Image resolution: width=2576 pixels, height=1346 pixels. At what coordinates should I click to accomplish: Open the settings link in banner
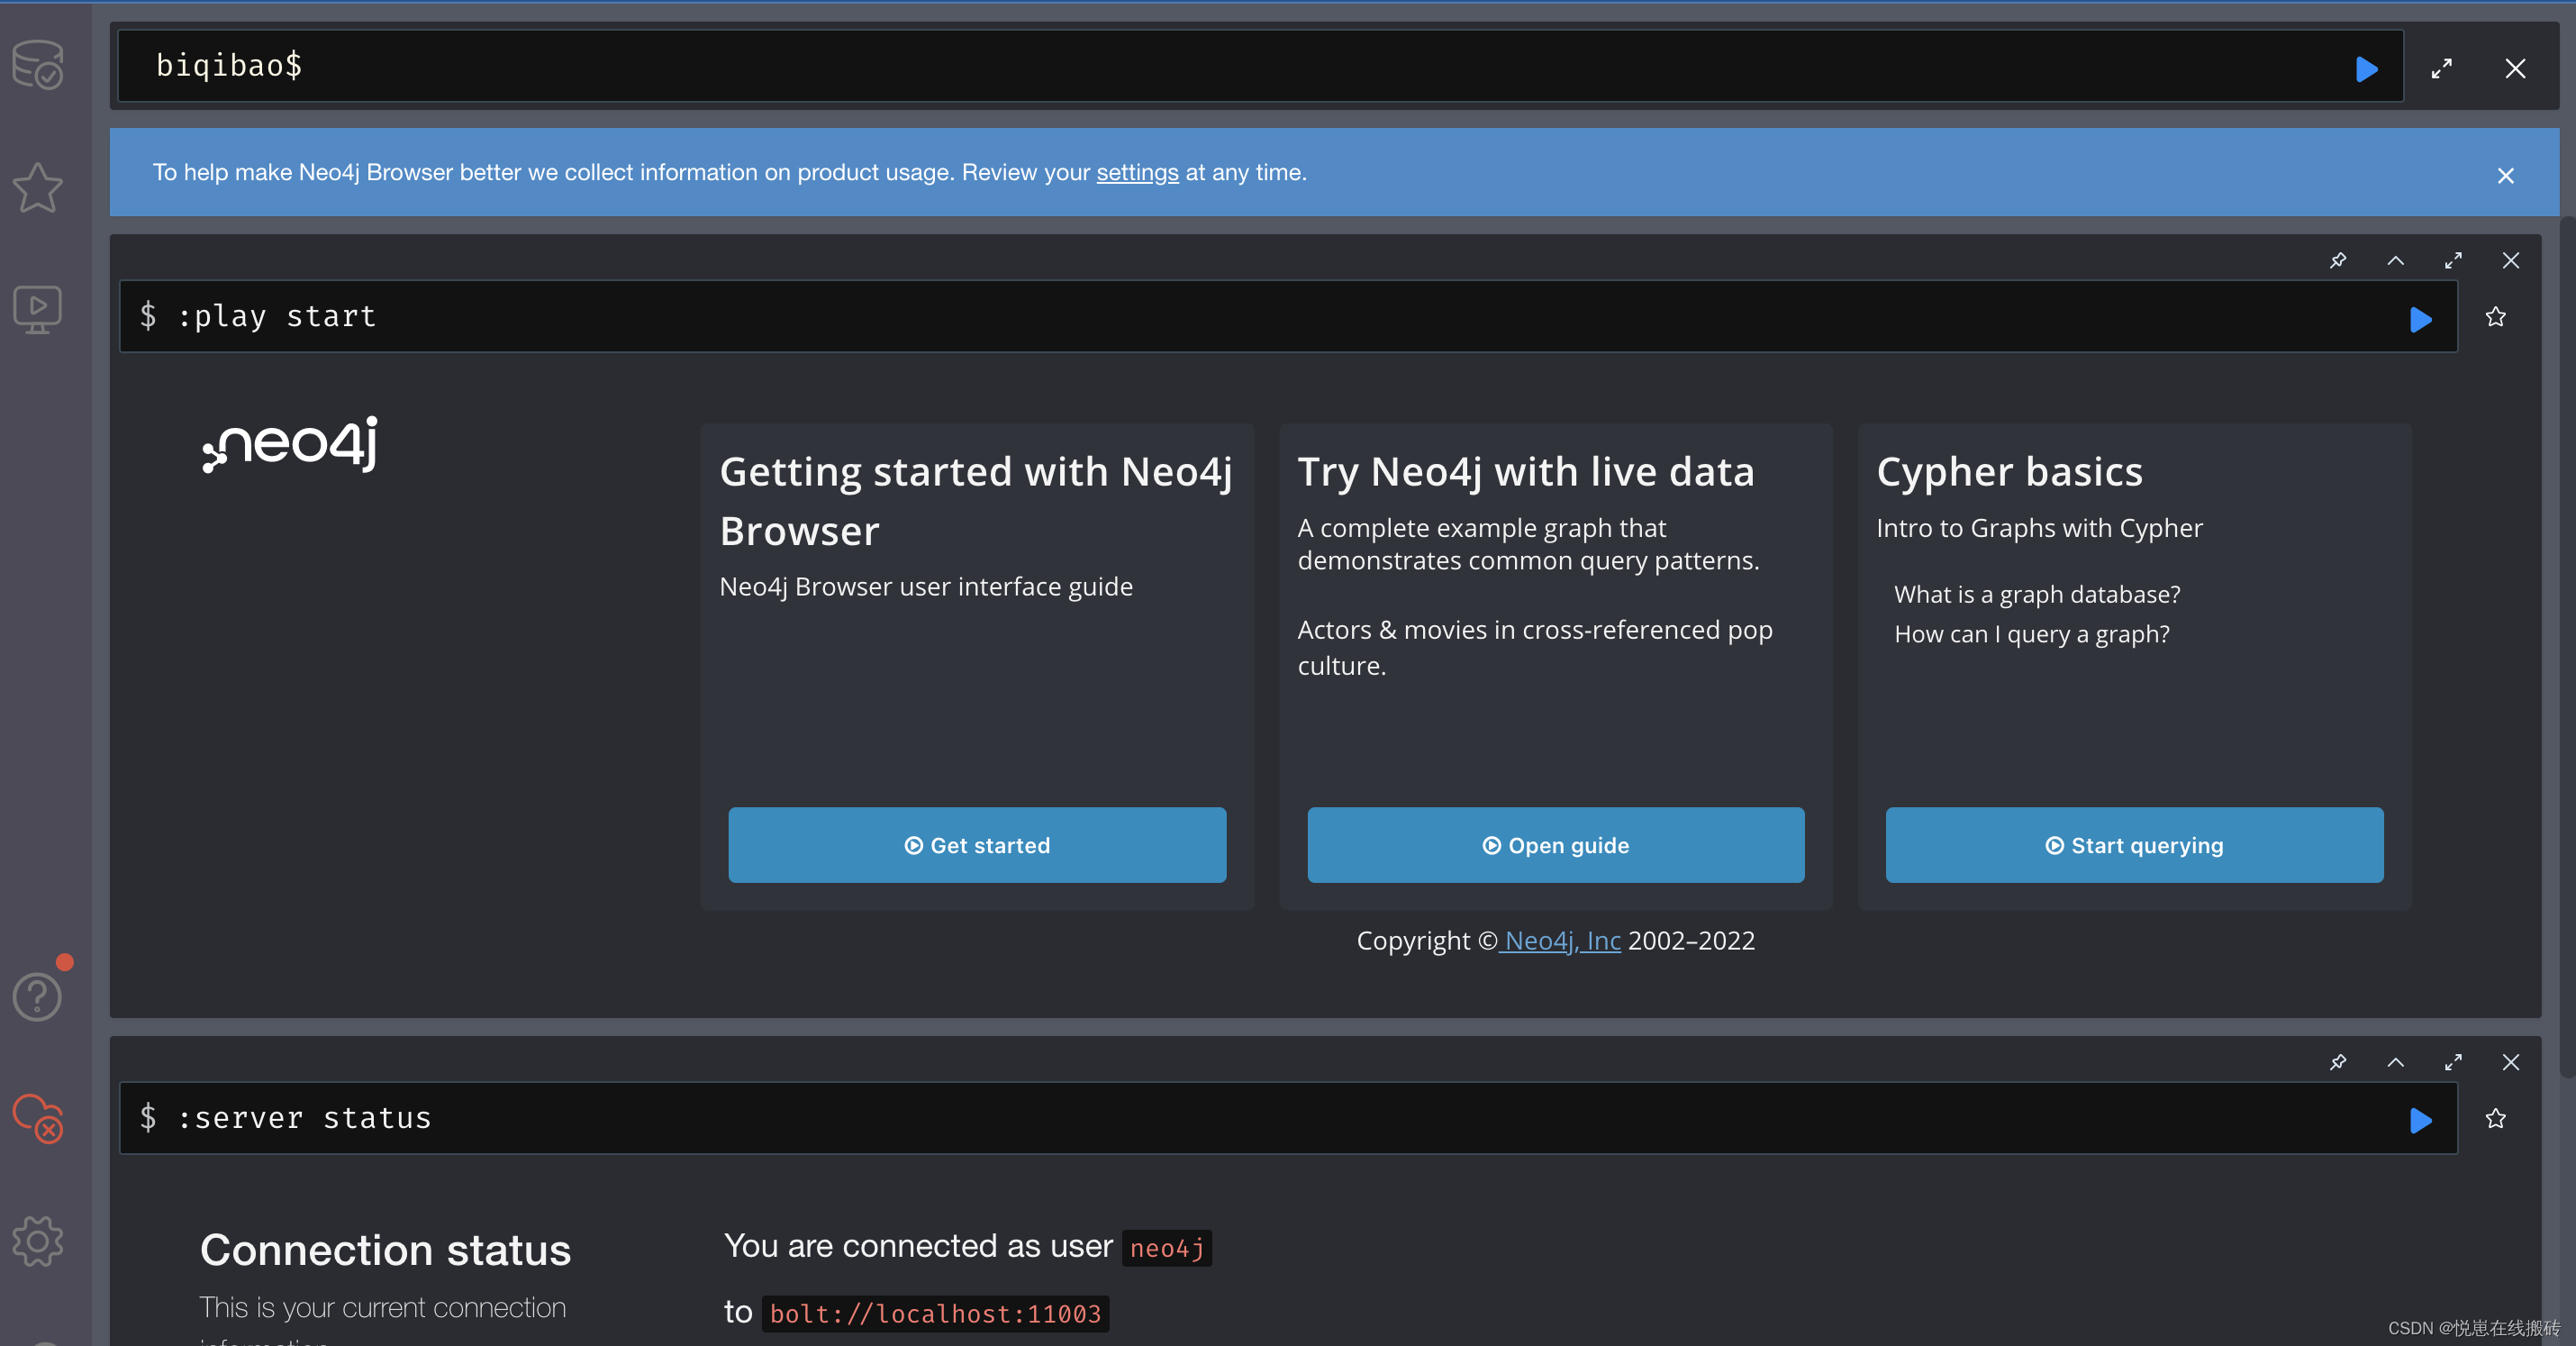coord(1137,173)
